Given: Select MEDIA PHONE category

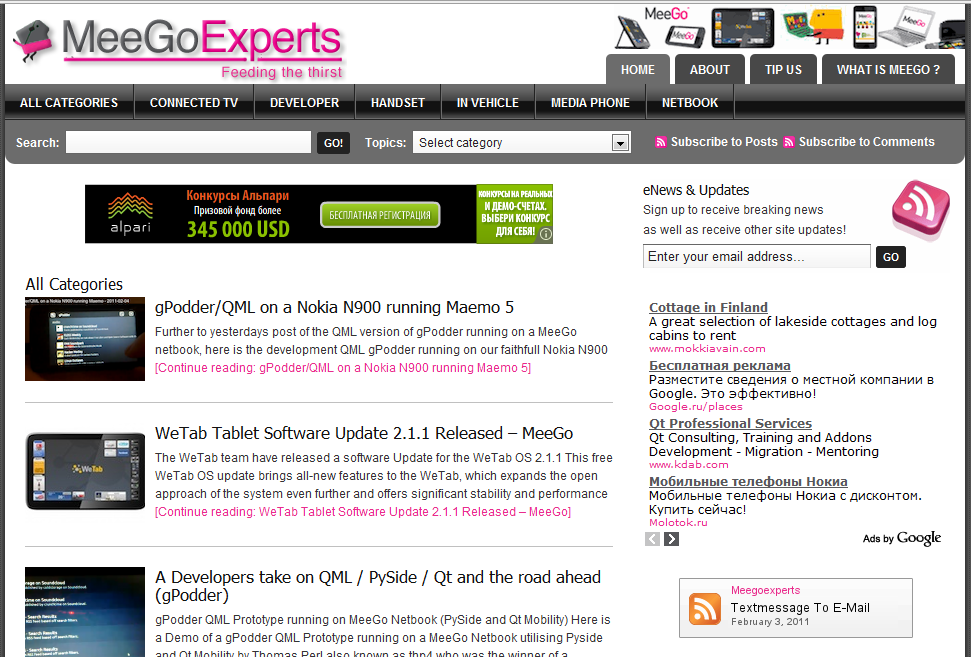Looking at the screenshot, I should [590, 103].
